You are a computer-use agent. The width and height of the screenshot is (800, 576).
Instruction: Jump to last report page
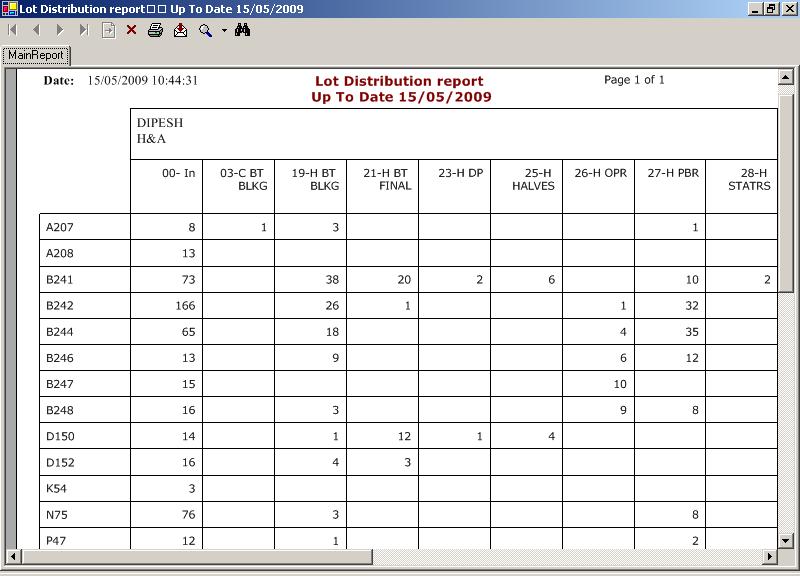(x=84, y=30)
